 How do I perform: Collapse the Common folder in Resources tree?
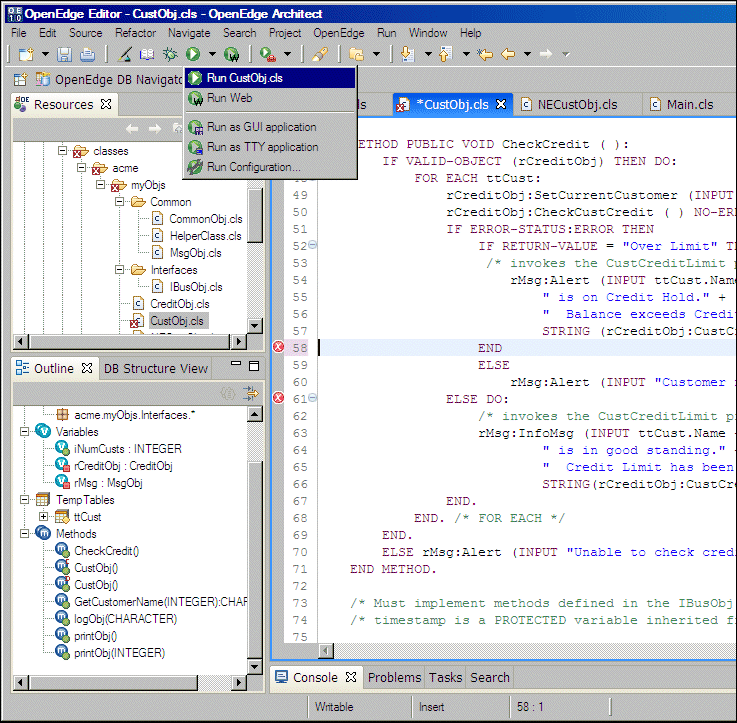120,202
